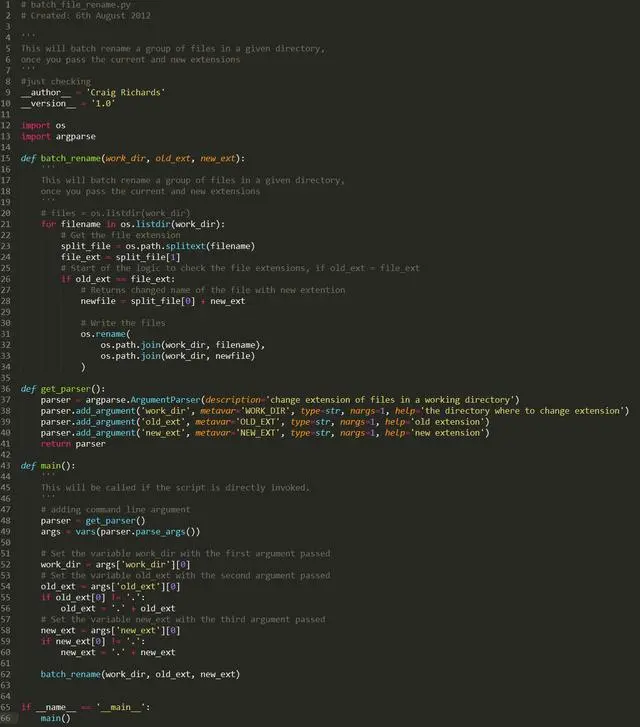Click the os.rename( call line
The width and height of the screenshot is (640, 727).
pos(106,334)
